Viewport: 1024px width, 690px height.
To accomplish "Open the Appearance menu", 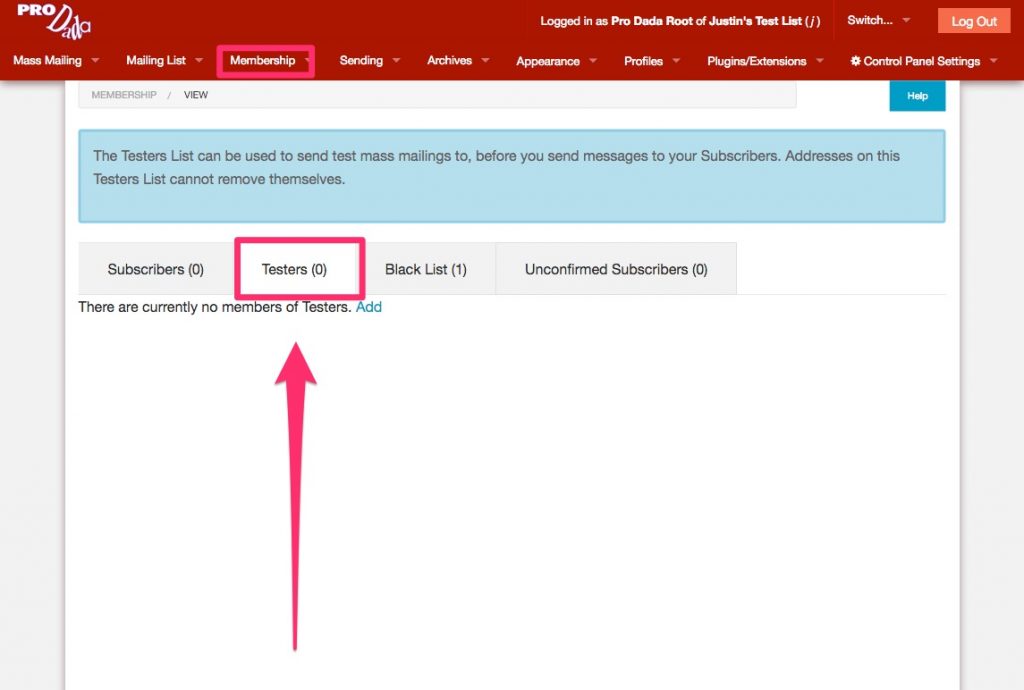I will 548,61.
